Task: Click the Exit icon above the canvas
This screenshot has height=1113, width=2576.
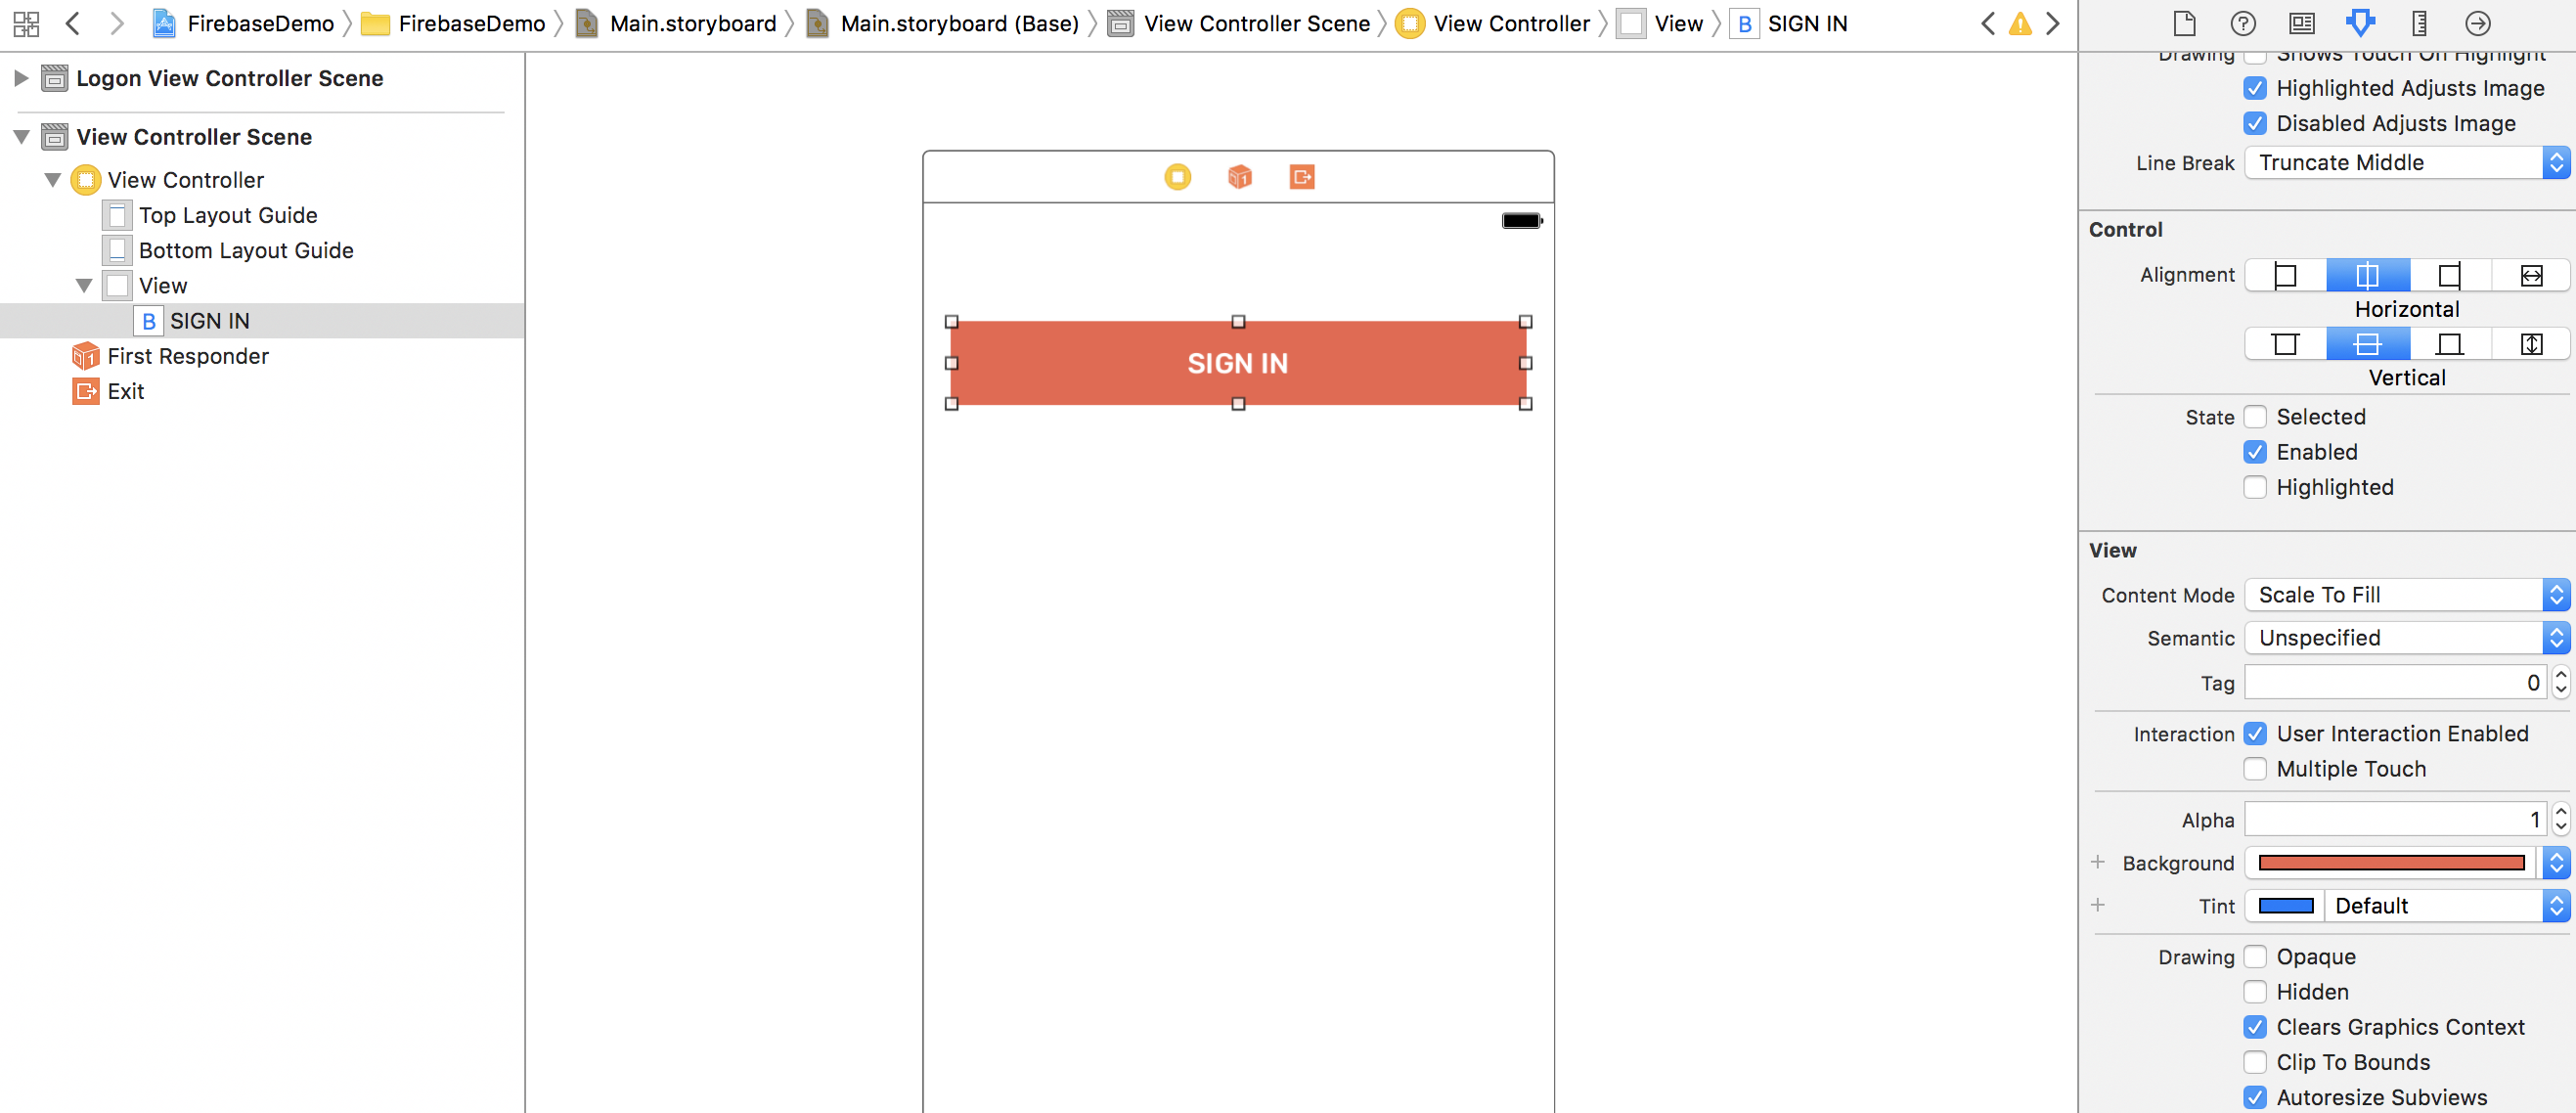Action: [1301, 177]
